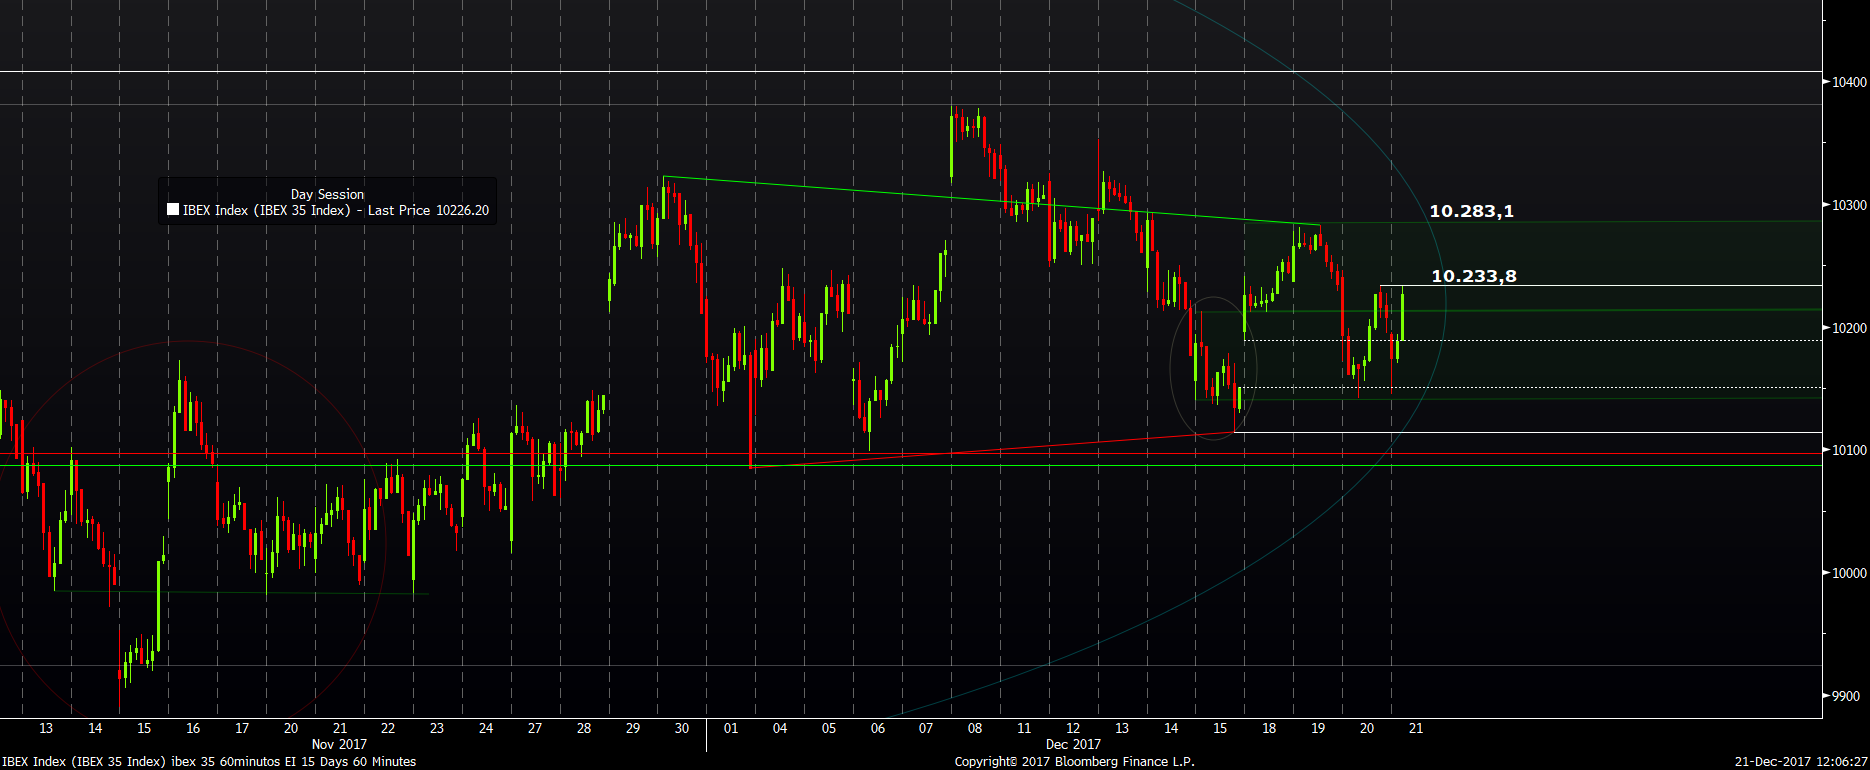Select the "Nov 2017" month label

[x=339, y=744]
